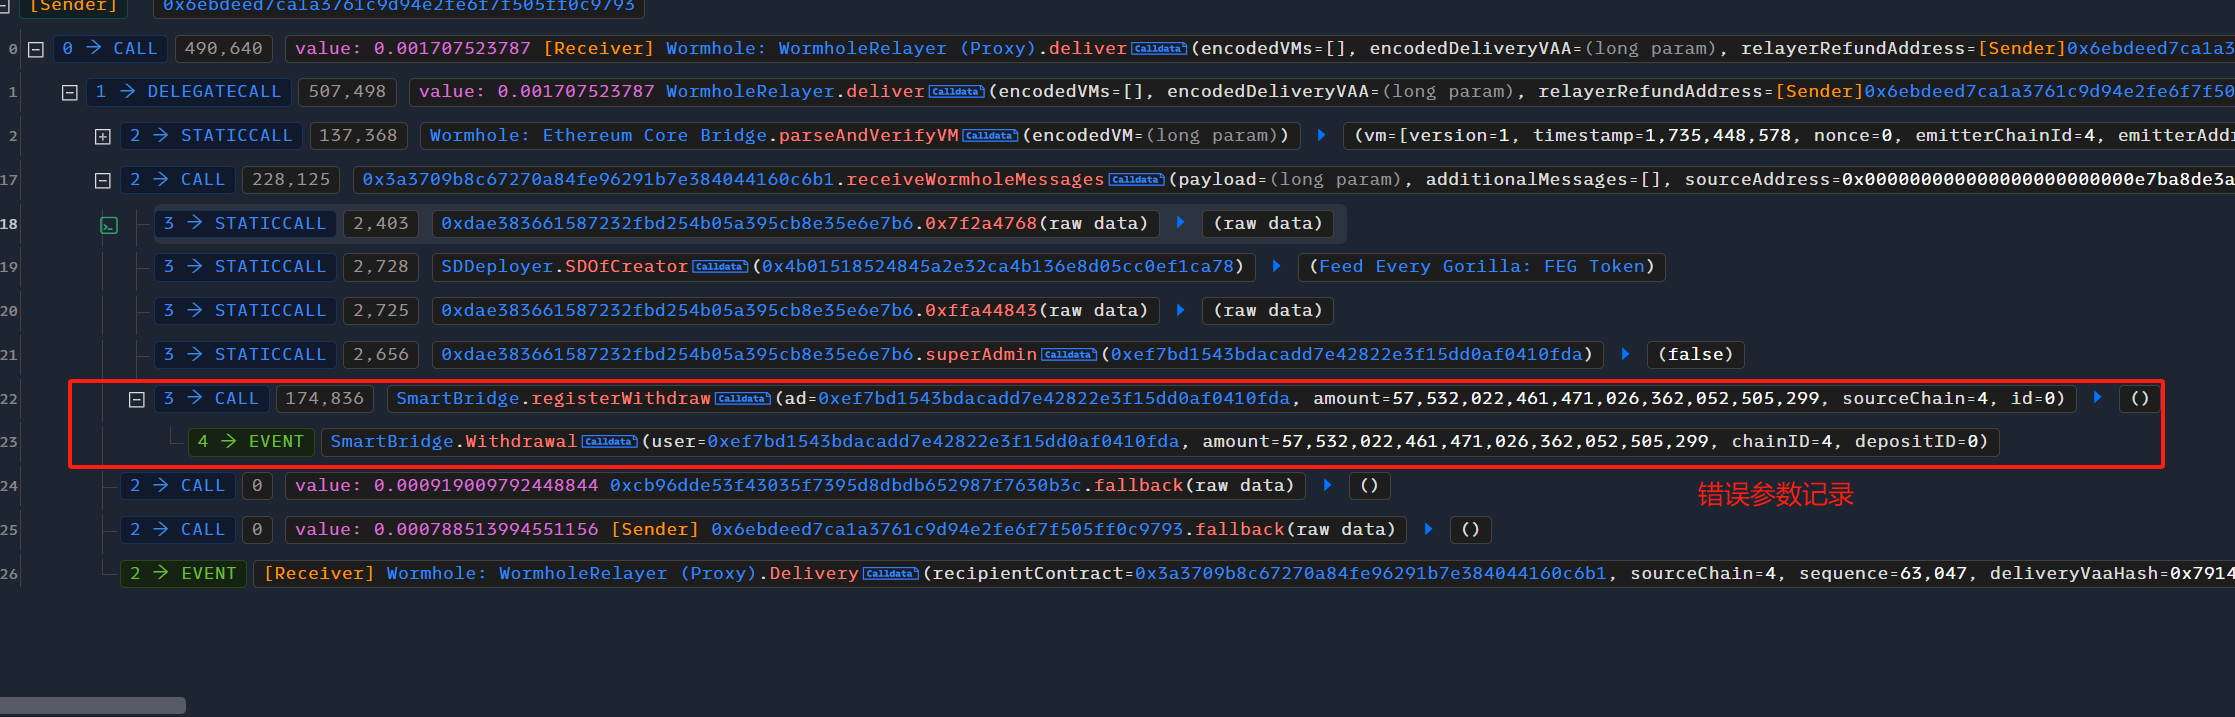Click the horizontal scrollbar thumb
Viewport: 2235px width, 717px height.
click(x=93, y=706)
